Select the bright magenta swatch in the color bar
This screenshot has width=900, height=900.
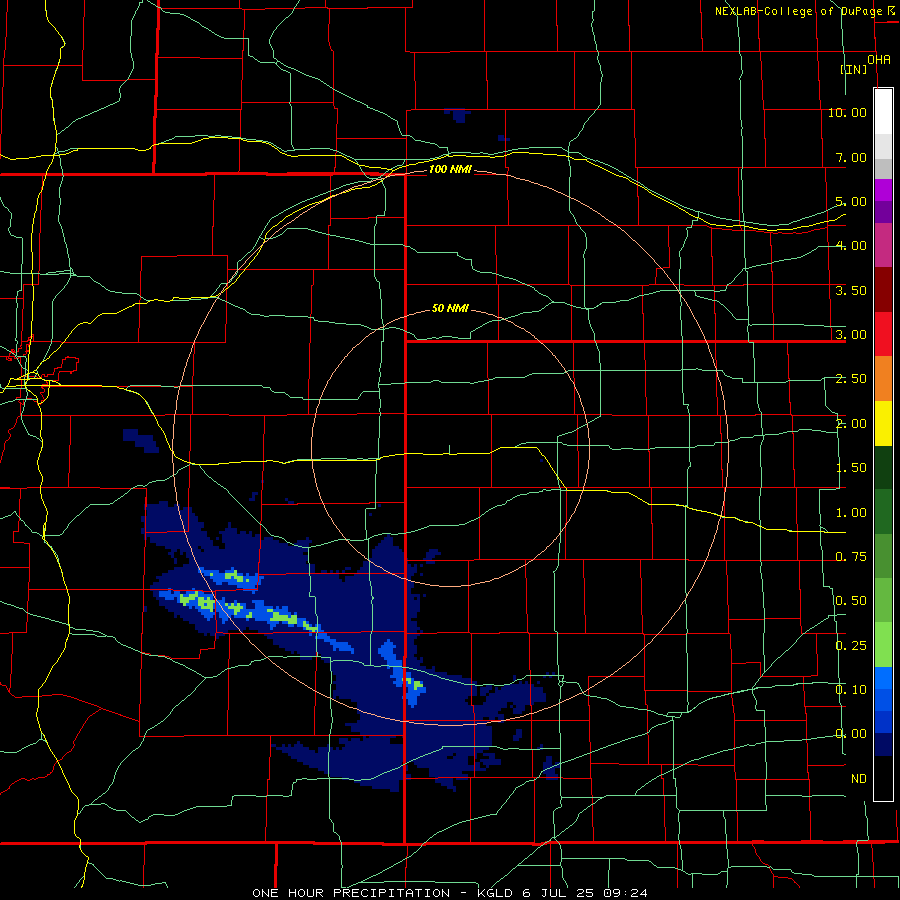click(883, 190)
